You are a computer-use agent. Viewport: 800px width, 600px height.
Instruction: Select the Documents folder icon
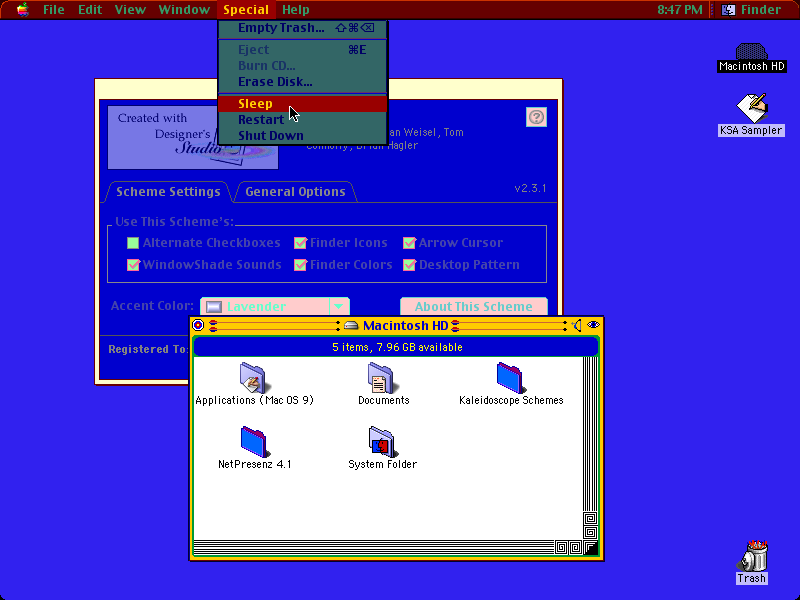[381, 378]
